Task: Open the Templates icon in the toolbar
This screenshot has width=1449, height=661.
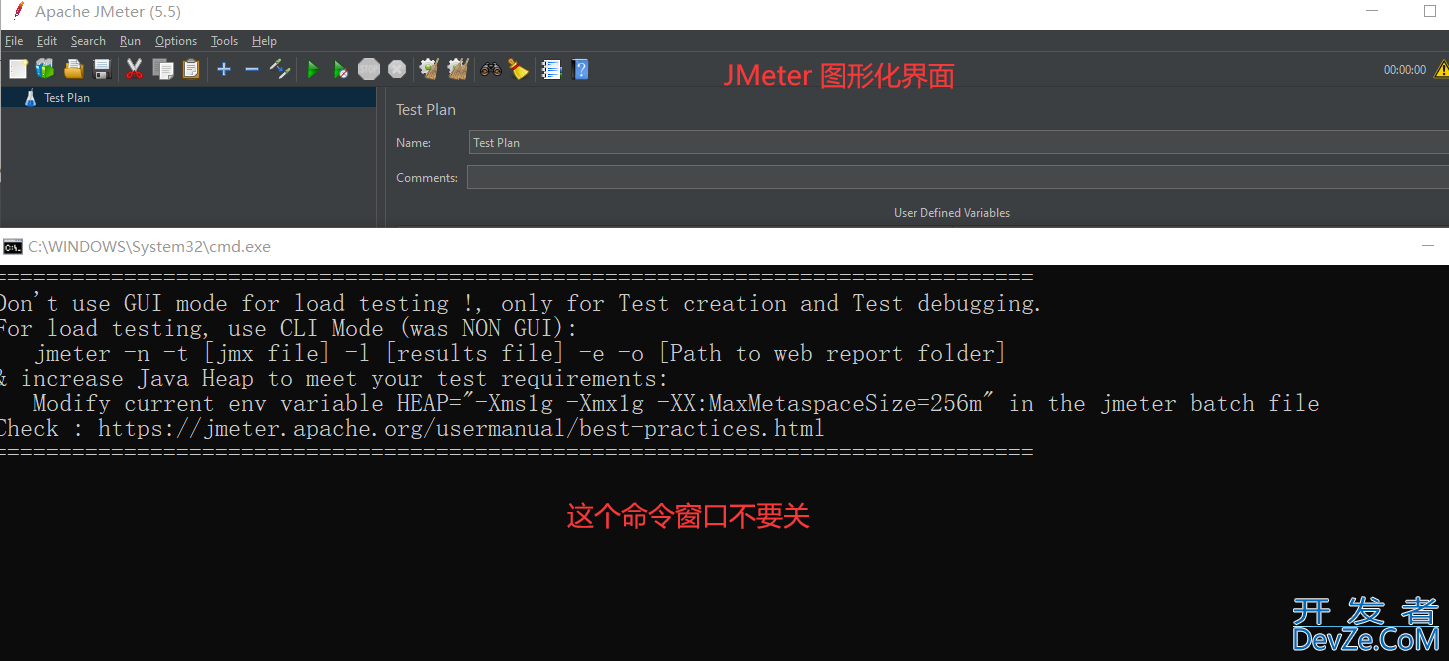Action: click(45, 69)
